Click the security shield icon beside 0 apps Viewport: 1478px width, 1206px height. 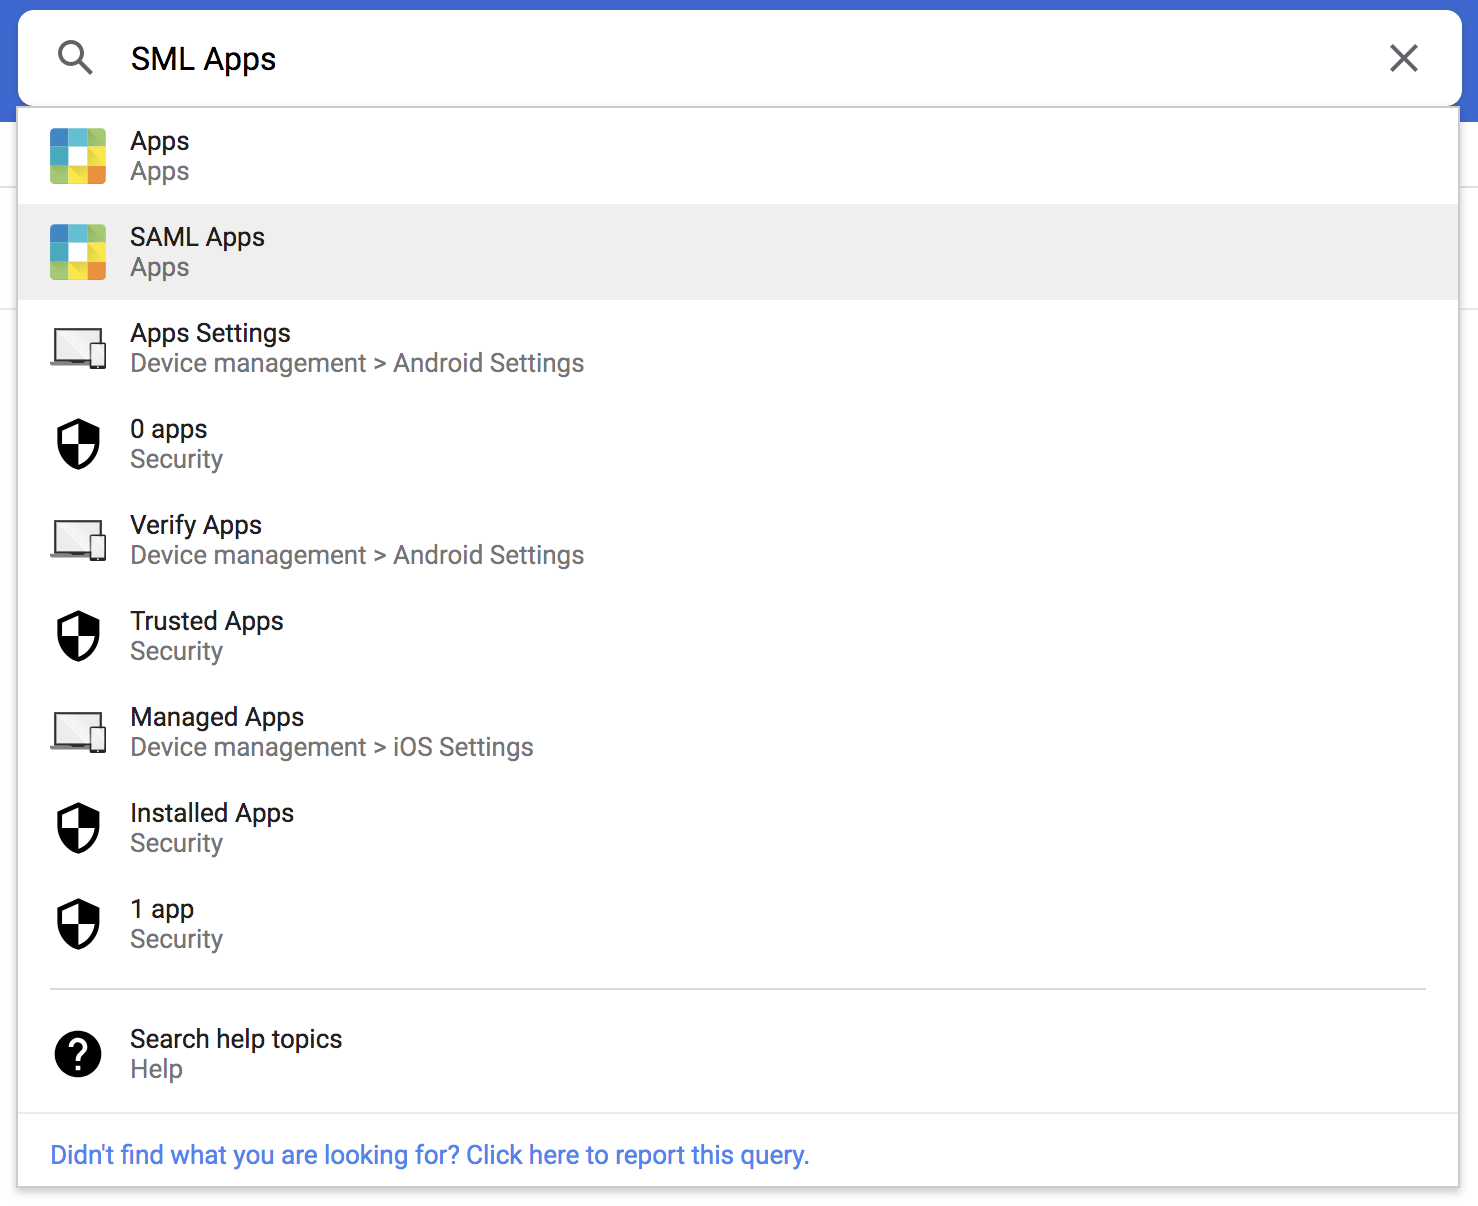click(x=78, y=443)
